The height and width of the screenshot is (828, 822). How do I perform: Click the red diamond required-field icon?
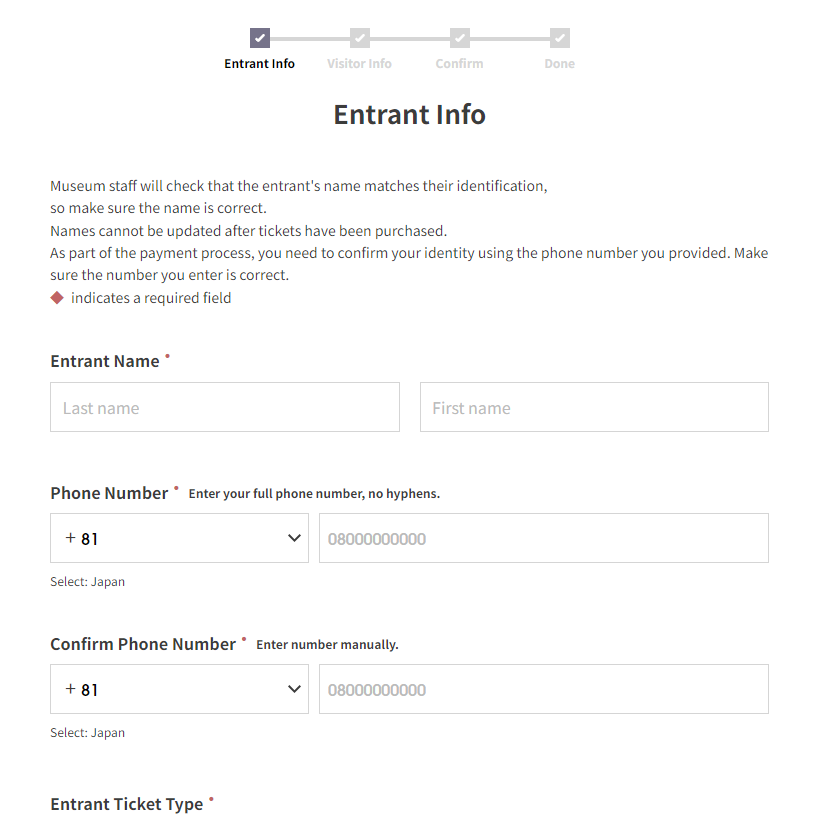[x=57, y=298]
